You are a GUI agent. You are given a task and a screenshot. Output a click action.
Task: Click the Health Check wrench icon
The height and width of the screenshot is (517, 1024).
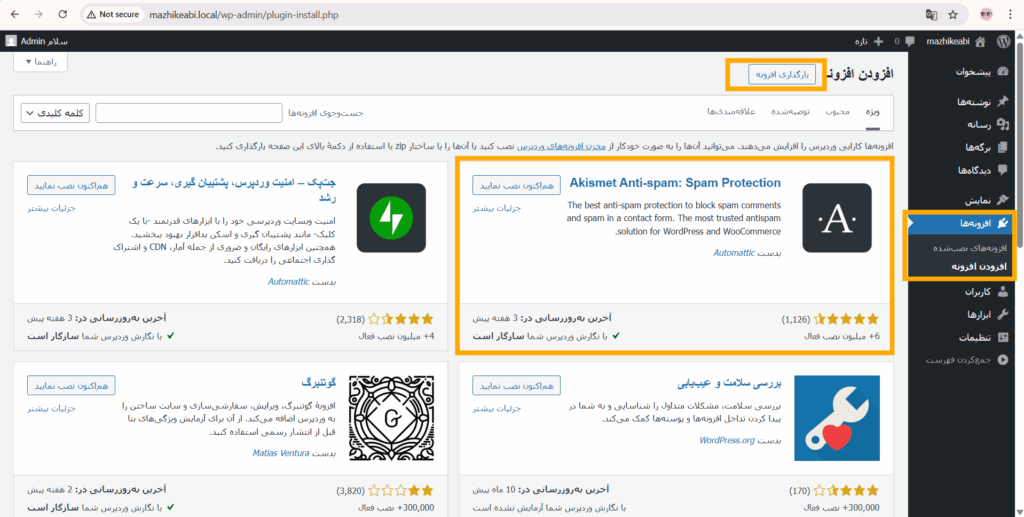(837, 418)
